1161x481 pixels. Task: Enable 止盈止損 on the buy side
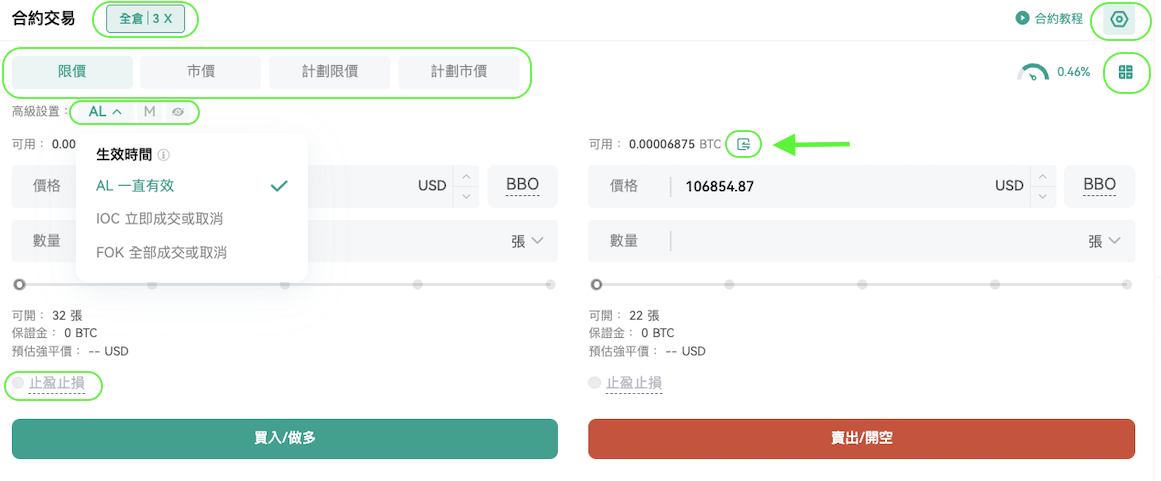click(18, 383)
